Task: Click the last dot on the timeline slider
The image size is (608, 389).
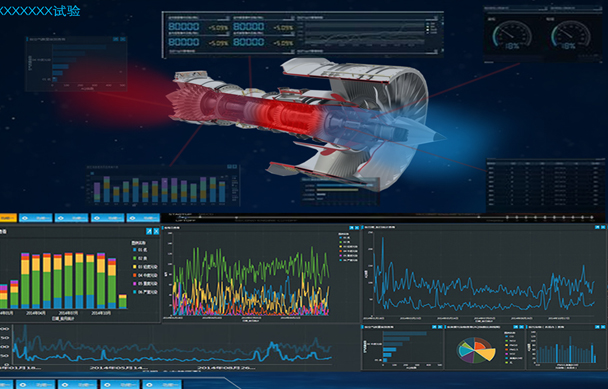Action: coord(592,218)
